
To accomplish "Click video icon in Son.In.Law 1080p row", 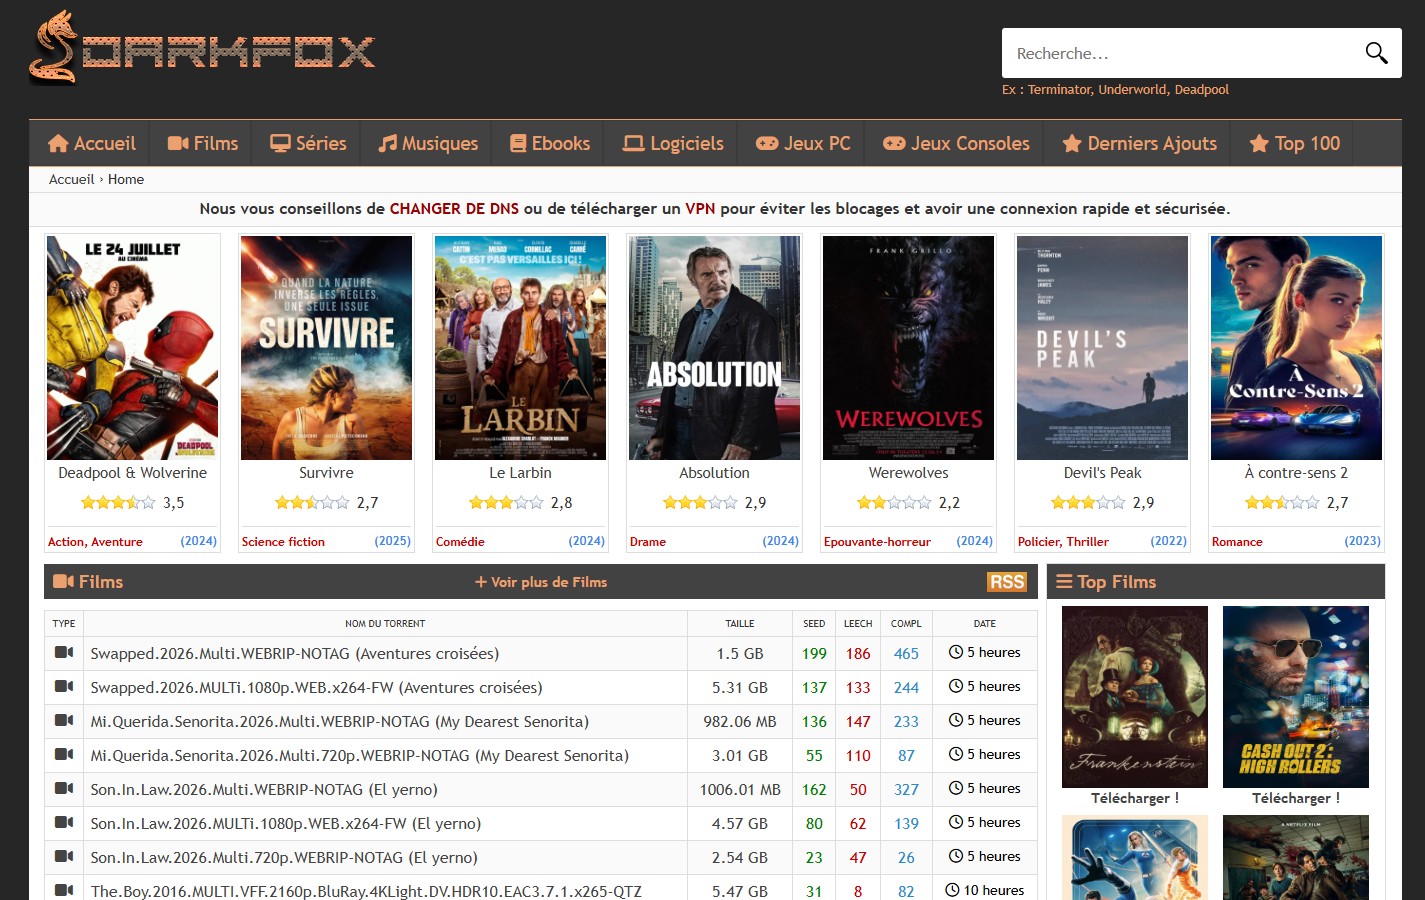I will pos(64,822).
